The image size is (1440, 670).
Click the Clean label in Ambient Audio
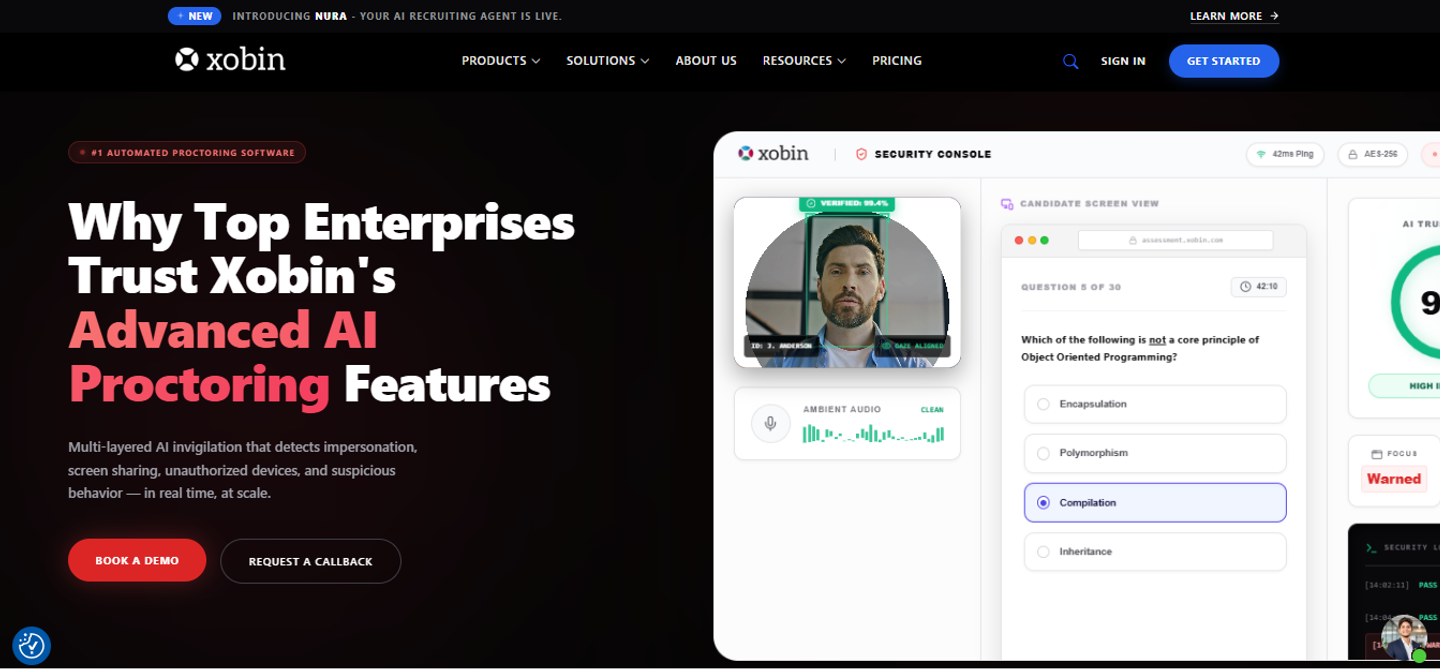tap(932, 409)
